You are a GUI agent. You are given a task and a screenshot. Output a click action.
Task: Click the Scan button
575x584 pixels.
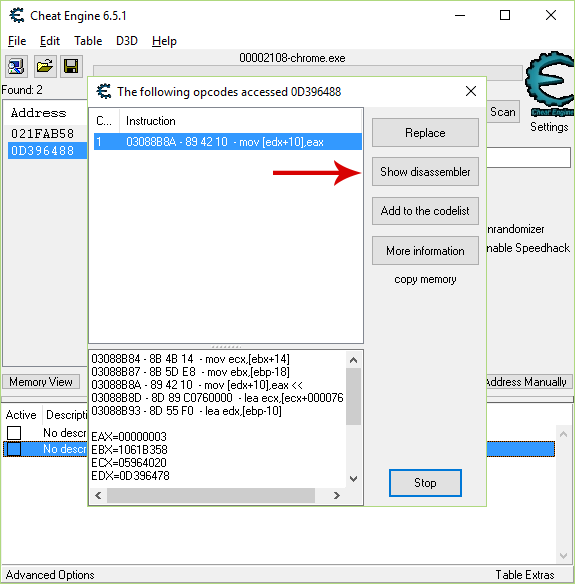point(503,112)
